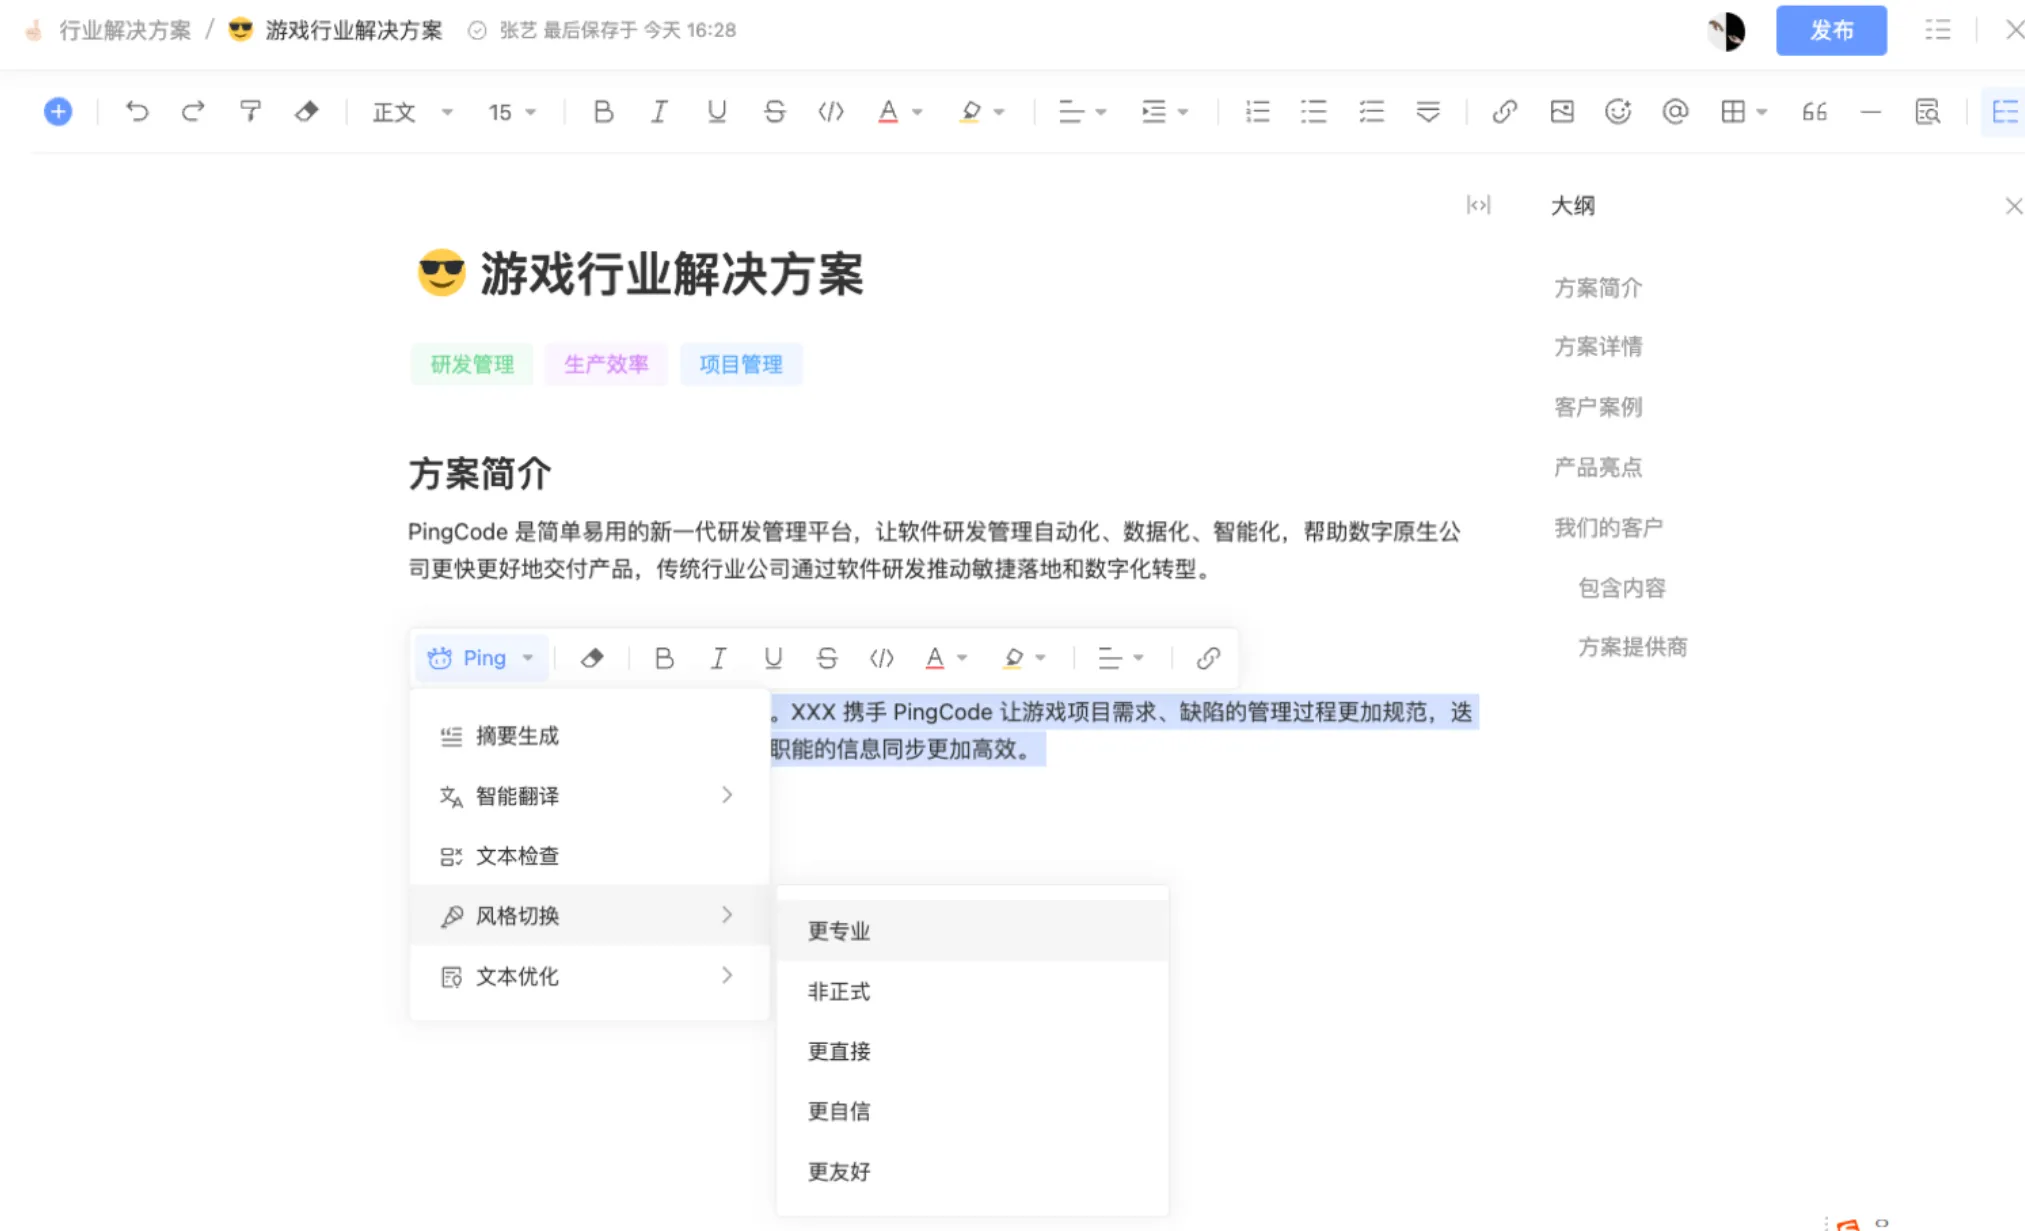Open main toolbar font color dropdown arrow

(917, 112)
